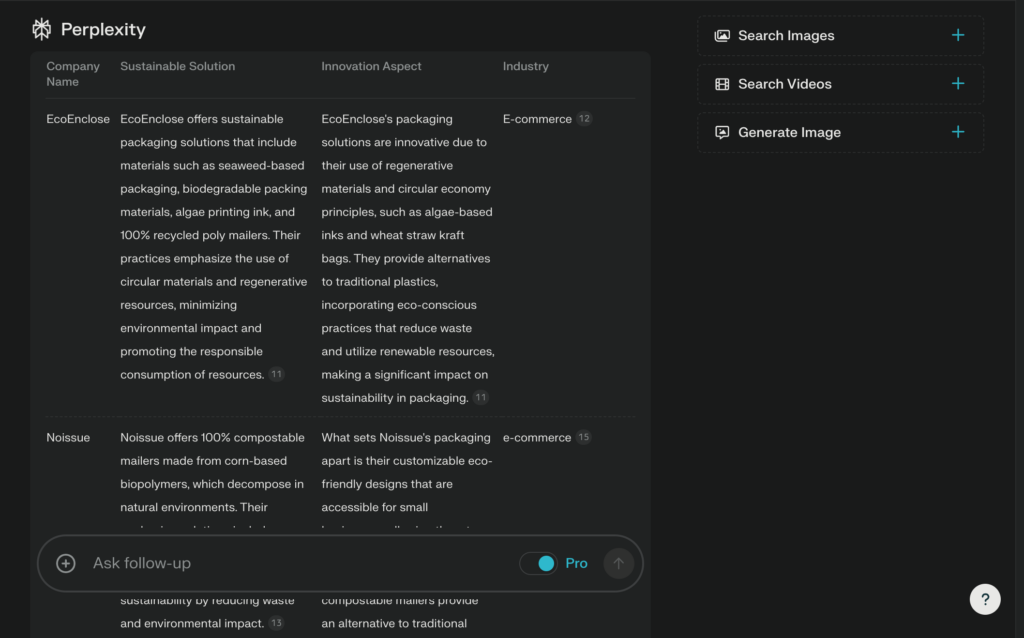Open citation 15 beside Noissue's e-commerce
Image resolution: width=1024 pixels, height=638 pixels.
[x=583, y=438]
